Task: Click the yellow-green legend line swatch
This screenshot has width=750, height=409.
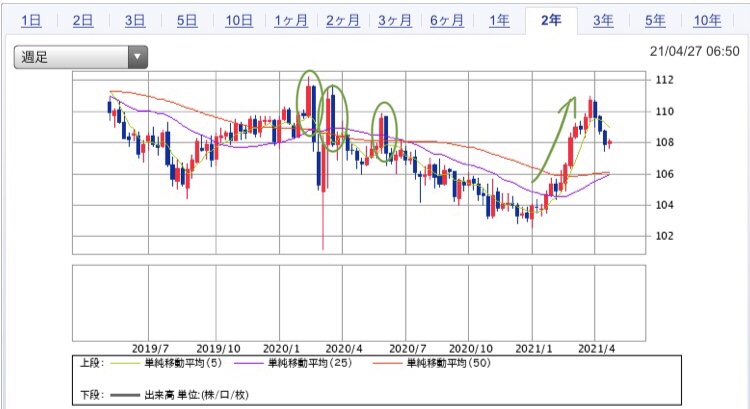Action: coord(125,364)
